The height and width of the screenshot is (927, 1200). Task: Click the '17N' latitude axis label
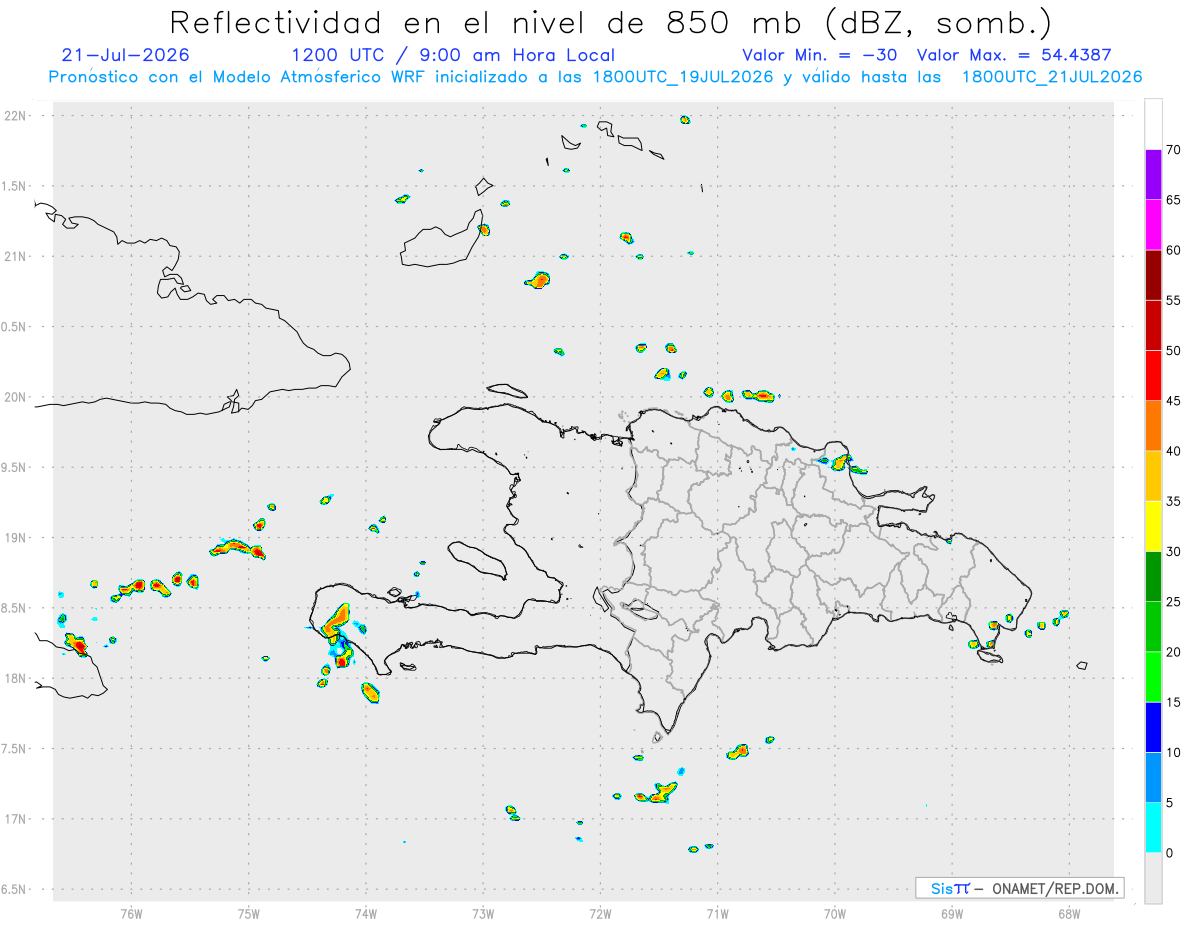click(17, 819)
